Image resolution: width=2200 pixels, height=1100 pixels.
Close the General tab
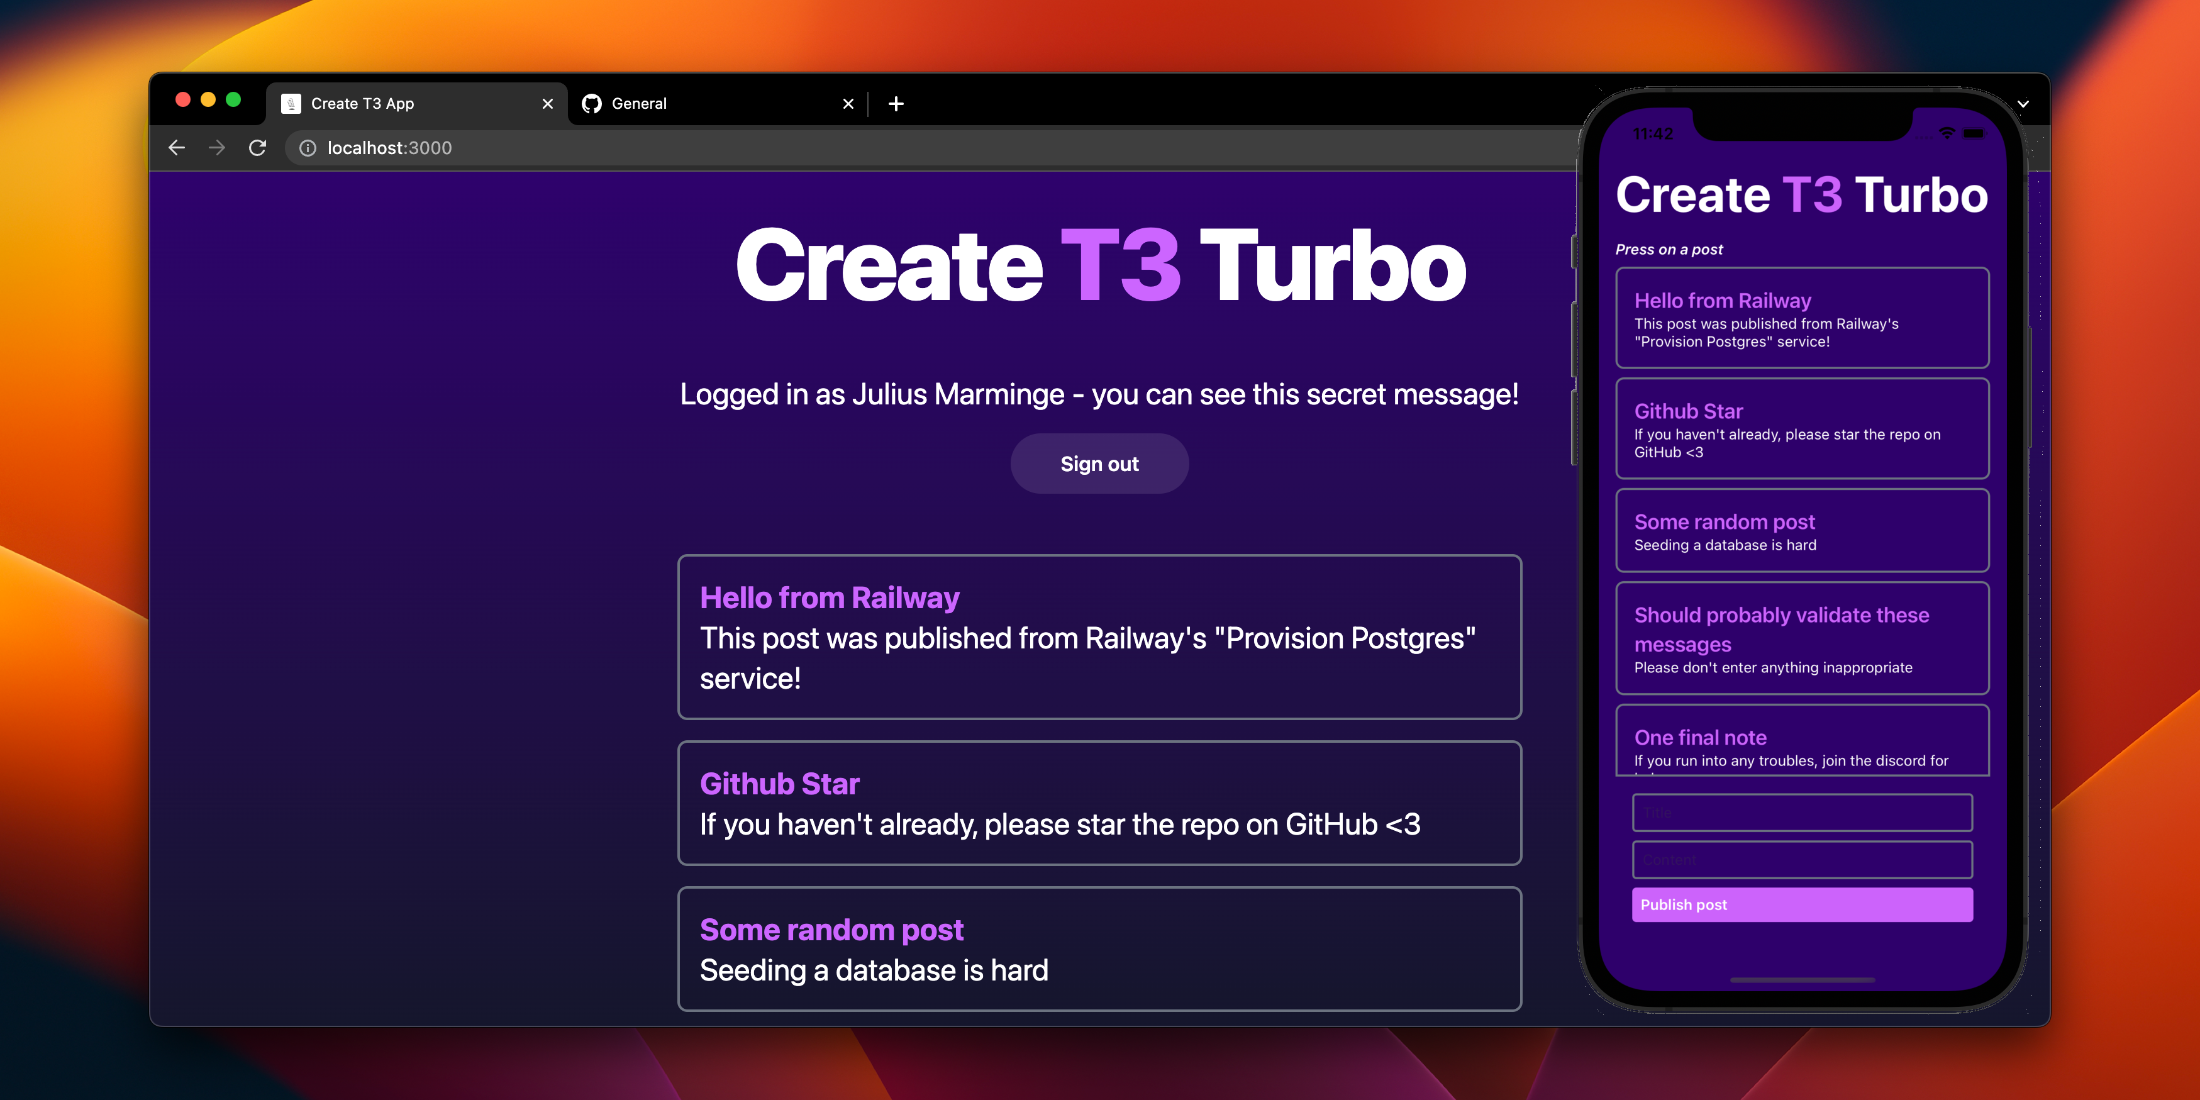coord(848,103)
